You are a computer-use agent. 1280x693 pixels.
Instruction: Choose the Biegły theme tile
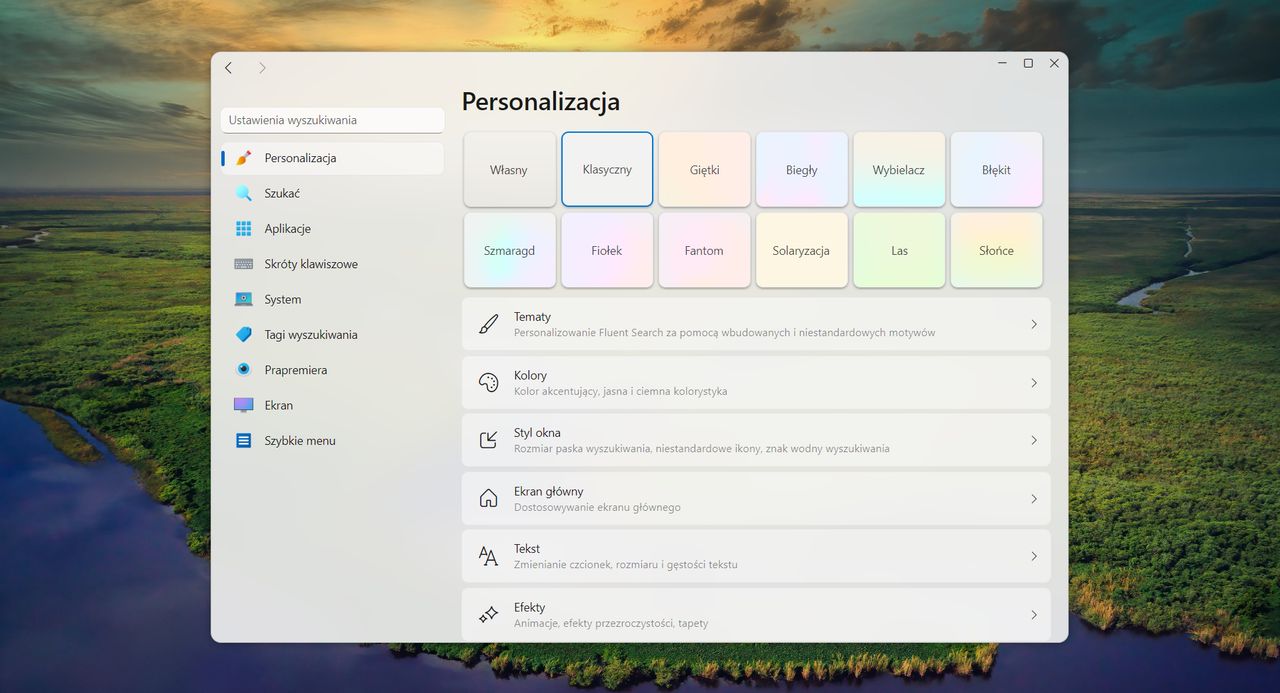[x=802, y=170]
